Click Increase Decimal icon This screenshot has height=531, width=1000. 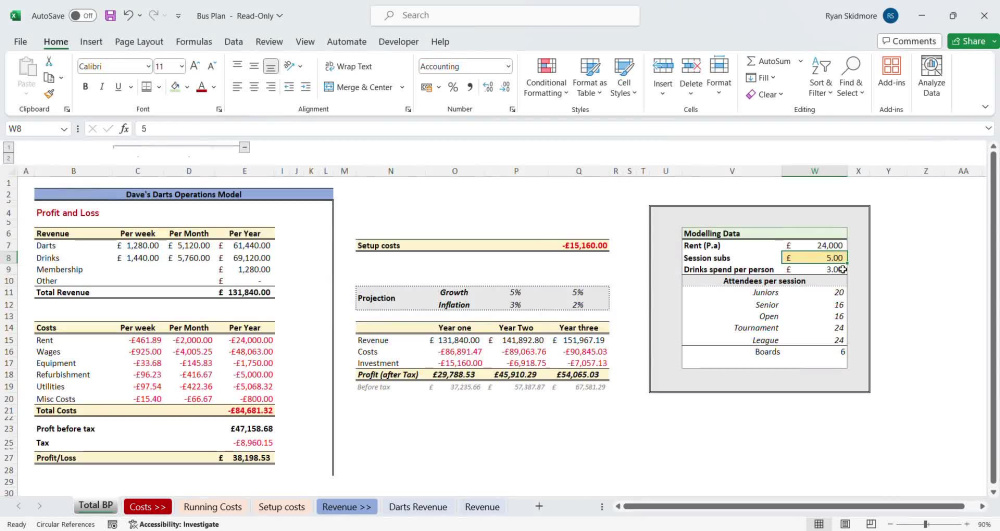488,87
